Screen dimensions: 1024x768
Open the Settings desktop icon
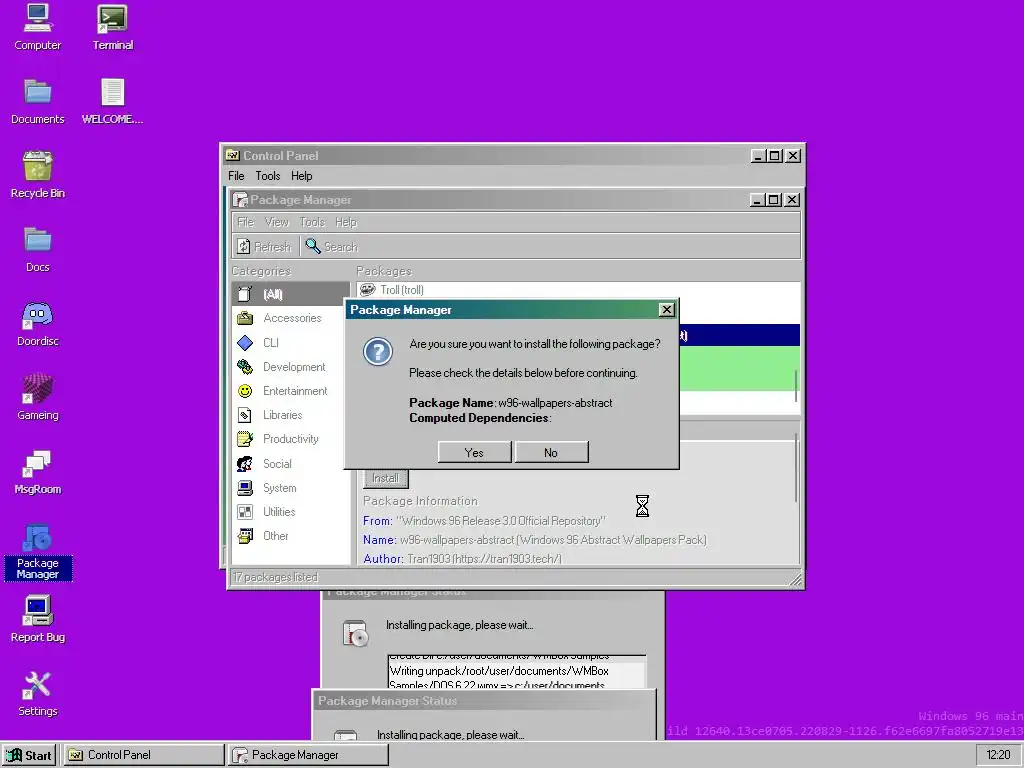37,694
